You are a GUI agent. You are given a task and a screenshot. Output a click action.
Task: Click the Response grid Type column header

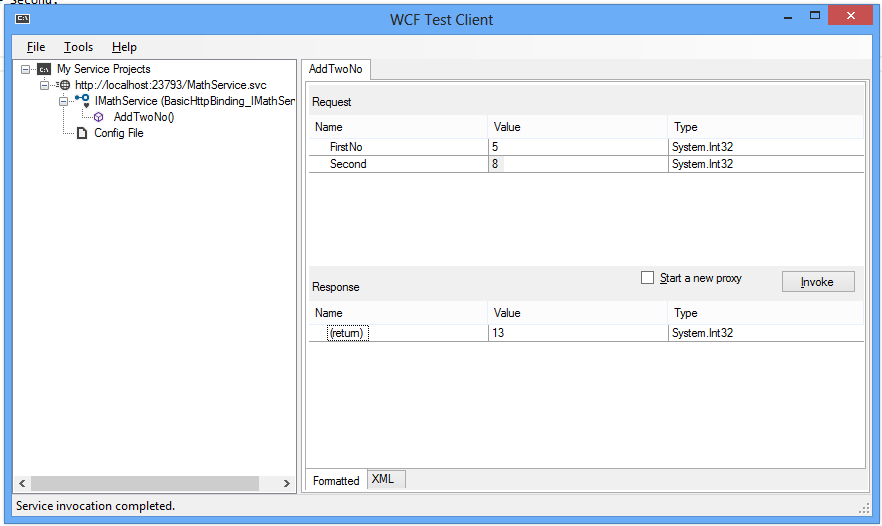tap(766, 313)
